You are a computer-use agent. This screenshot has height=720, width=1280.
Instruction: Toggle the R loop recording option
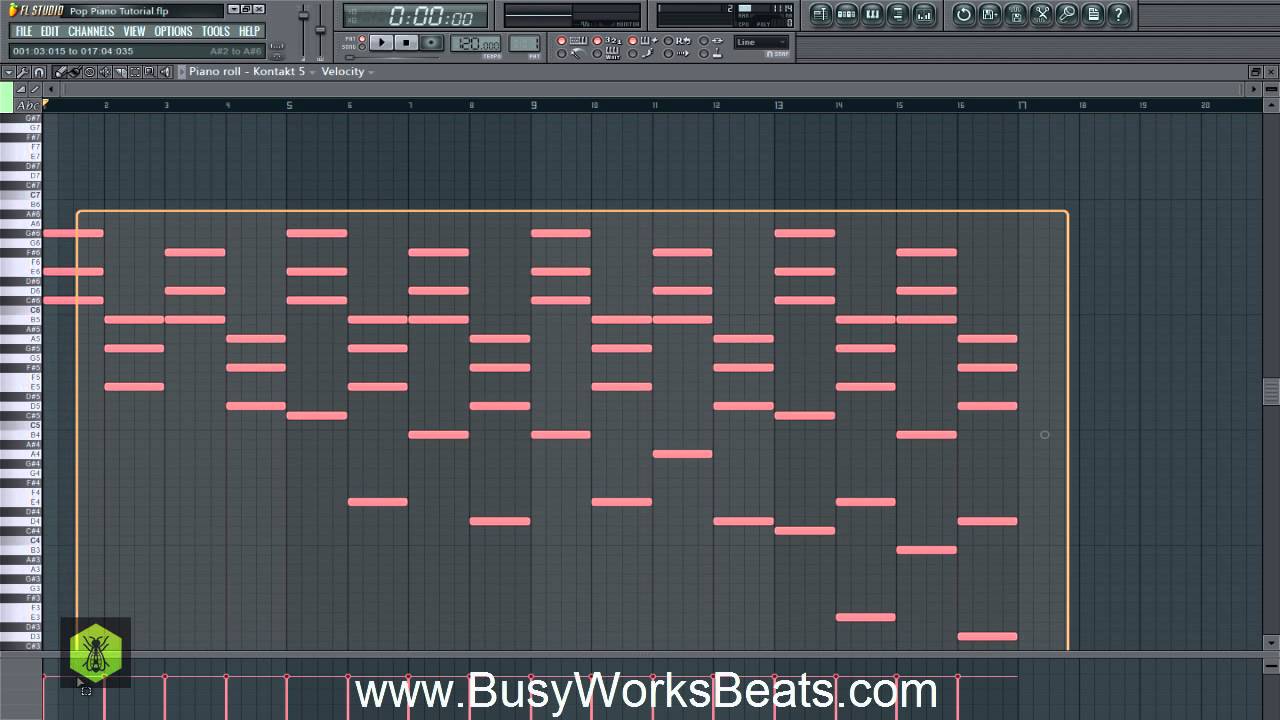pyautogui.click(x=668, y=40)
